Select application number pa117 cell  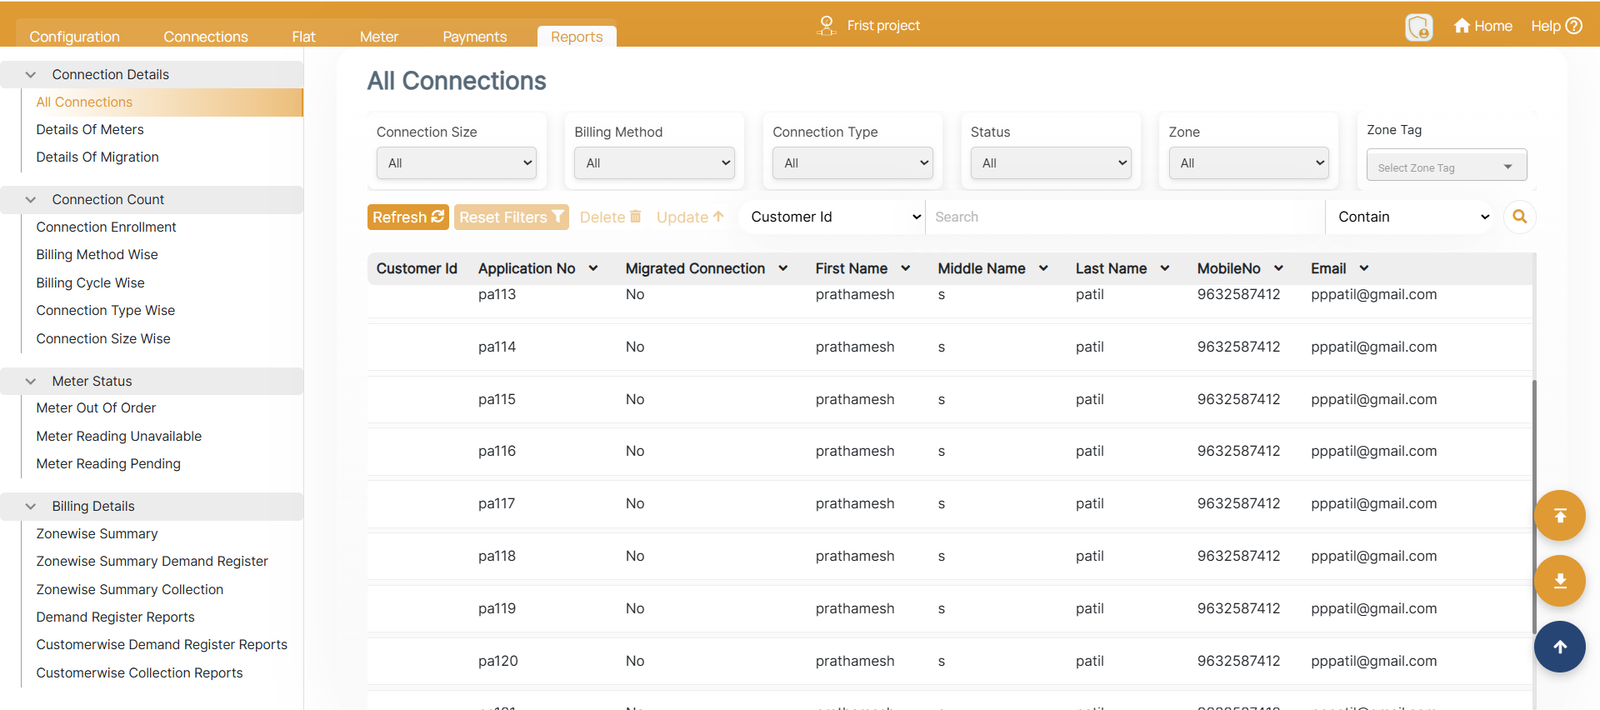(x=497, y=504)
